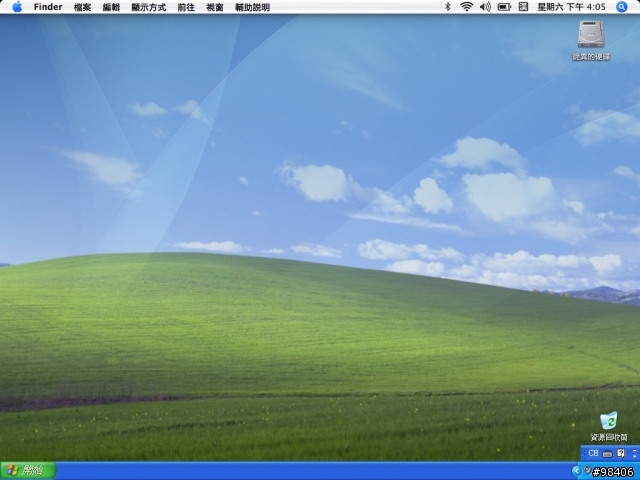Open the 前往 menu
This screenshot has height=480, width=640.
(x=186, y=7)
